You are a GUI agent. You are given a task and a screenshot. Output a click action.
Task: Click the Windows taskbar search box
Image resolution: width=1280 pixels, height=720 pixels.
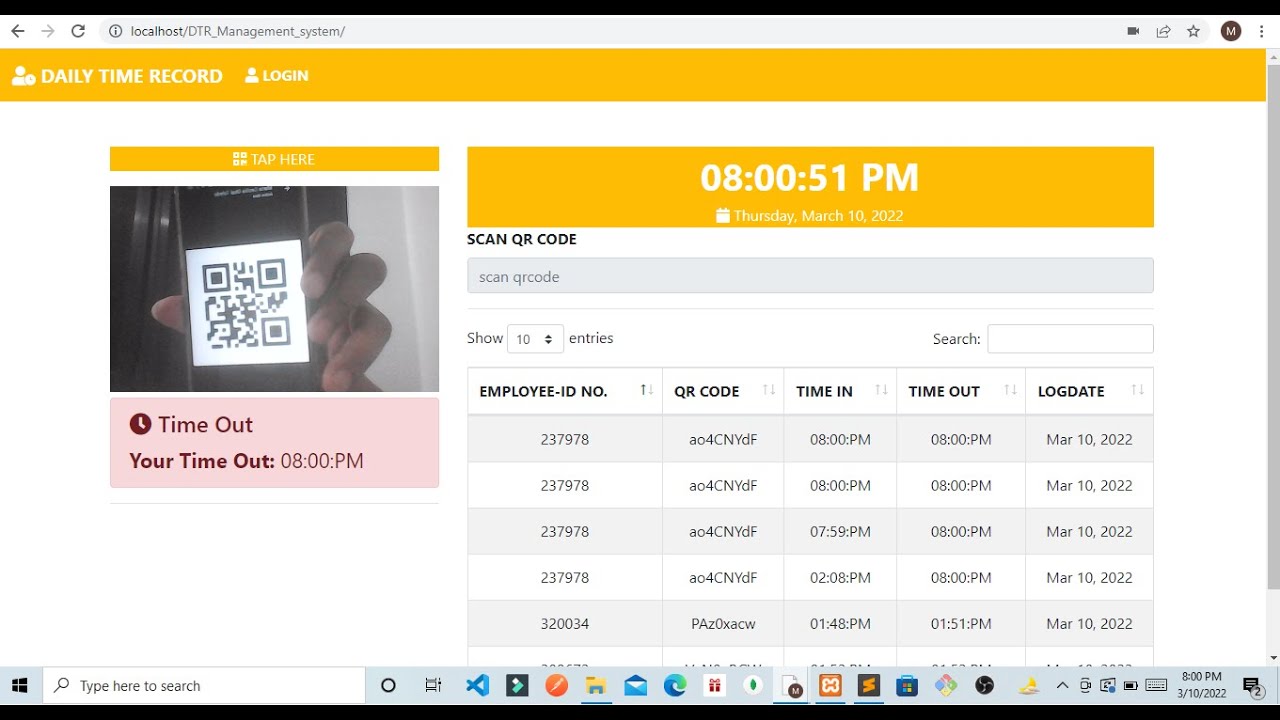coord(204,686)
